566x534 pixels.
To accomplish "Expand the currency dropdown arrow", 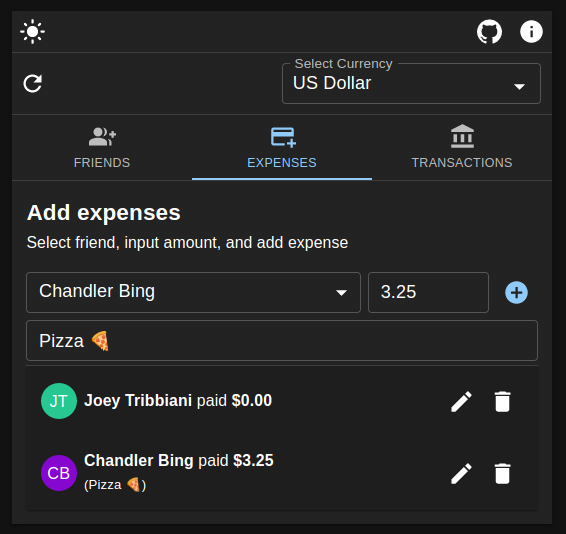I will 519,87.
